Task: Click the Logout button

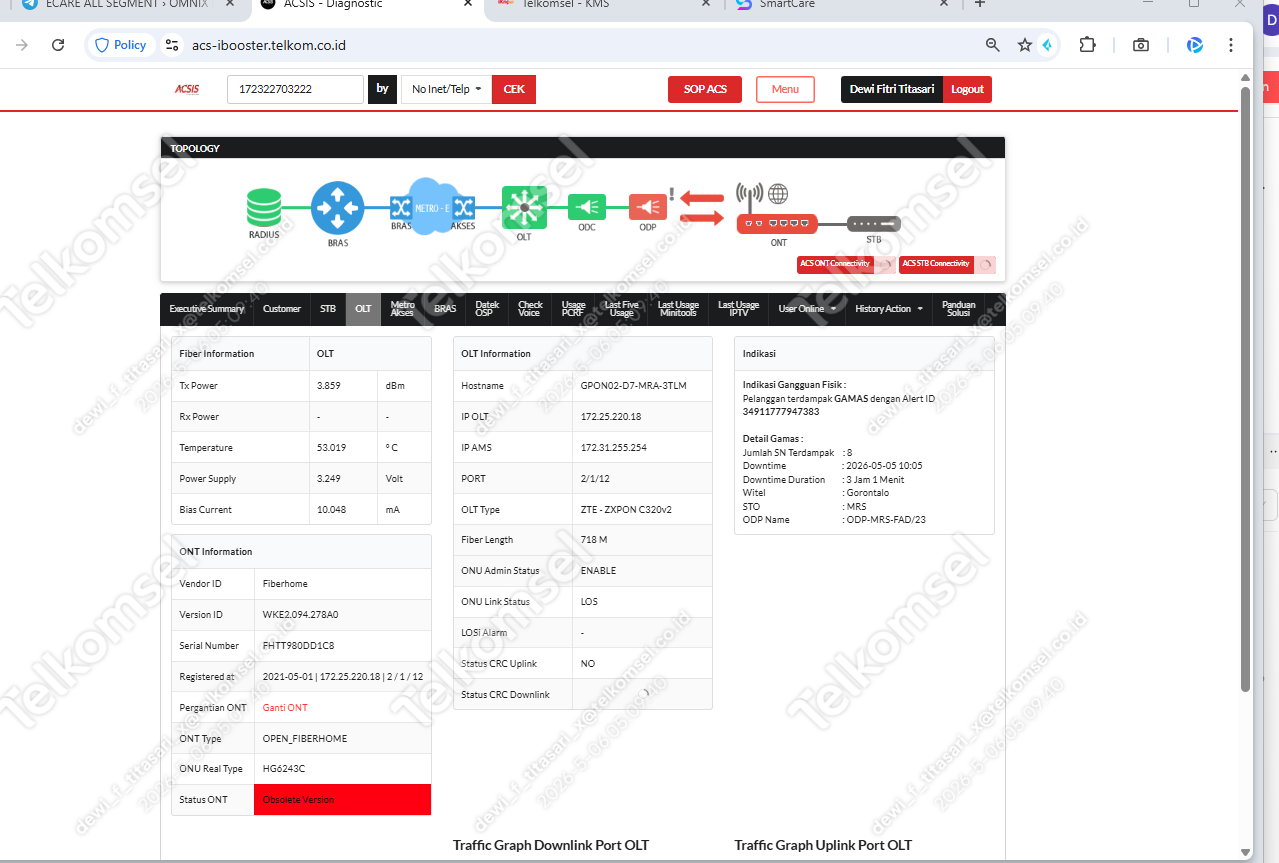Action: pos(967,89)
